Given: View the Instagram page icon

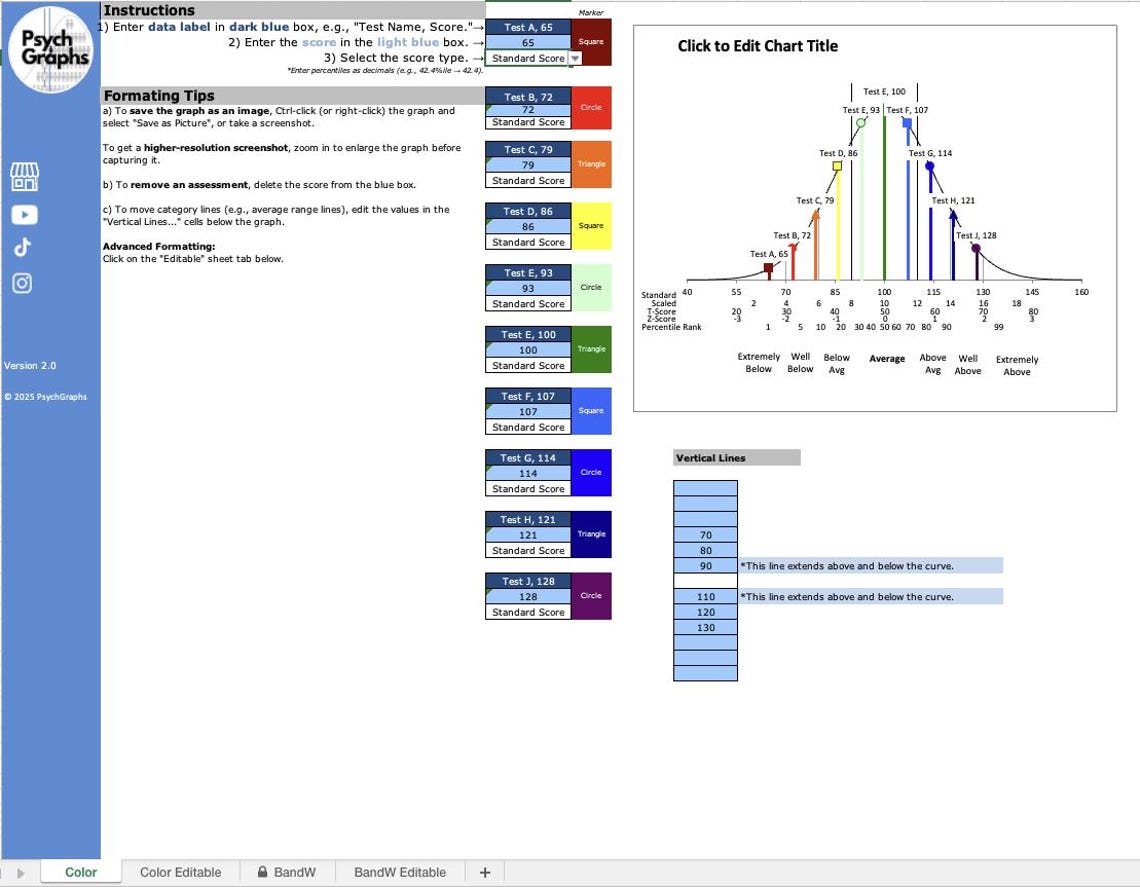Looking at the screenshot, I should click(x=23, y=283).
